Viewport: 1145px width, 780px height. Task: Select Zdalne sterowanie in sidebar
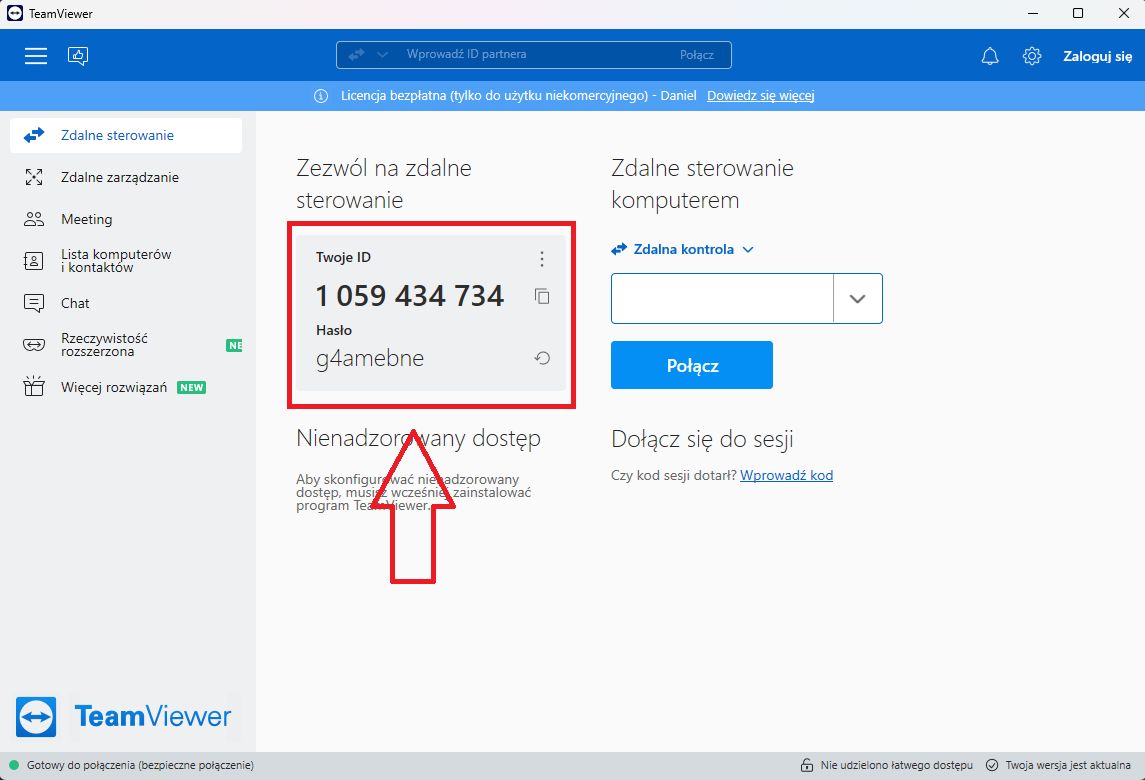[126, 135]
